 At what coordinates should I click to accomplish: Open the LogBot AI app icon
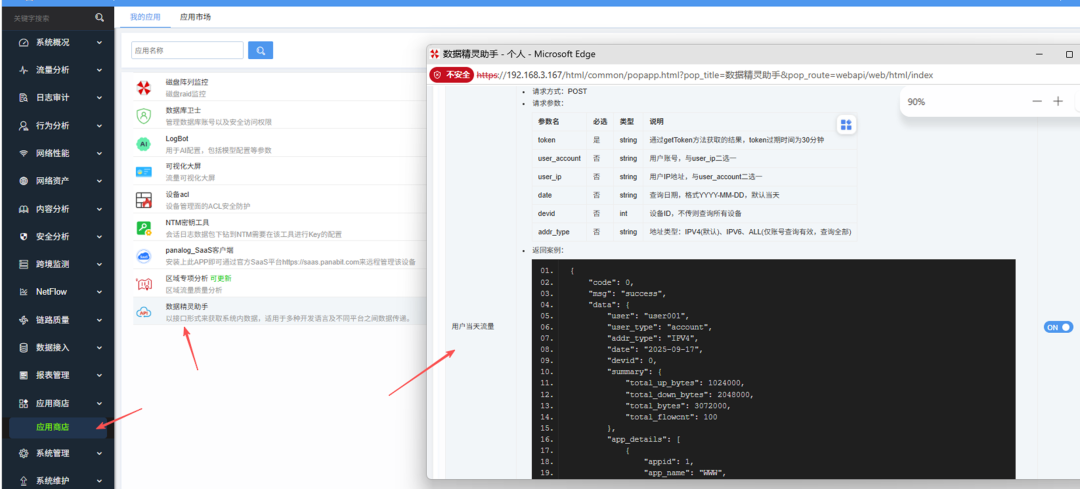[143, 144]
